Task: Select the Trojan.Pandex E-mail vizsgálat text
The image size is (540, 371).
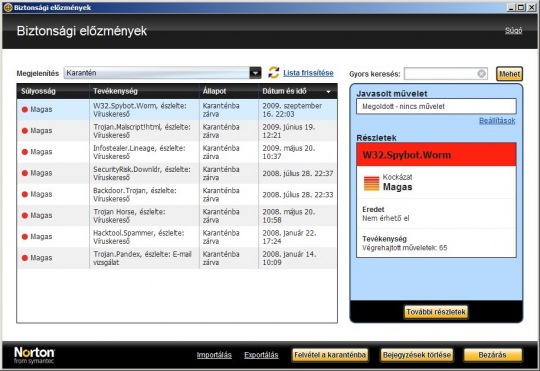Action: coord(142,258)
